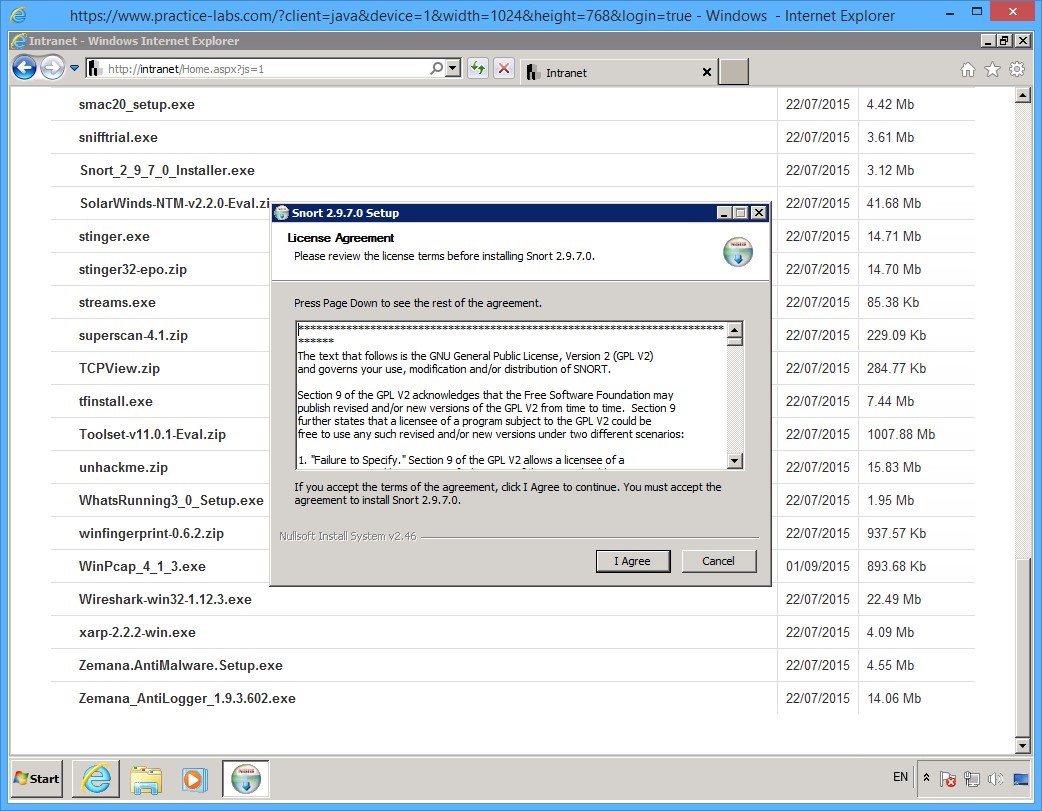Open Favorites with the star icon
The height and width of the screenshot is (811, 1042).
pos(991,71)
